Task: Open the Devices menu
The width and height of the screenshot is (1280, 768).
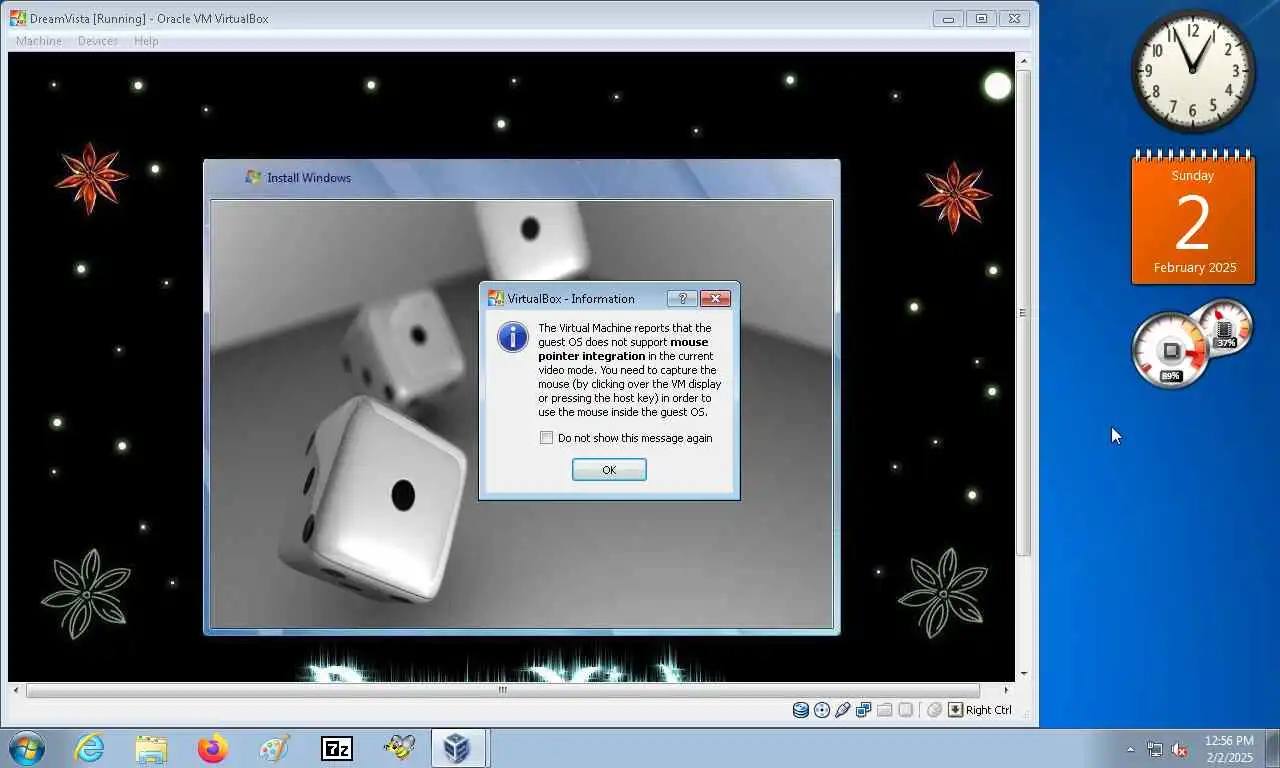Action: (98, 41)
